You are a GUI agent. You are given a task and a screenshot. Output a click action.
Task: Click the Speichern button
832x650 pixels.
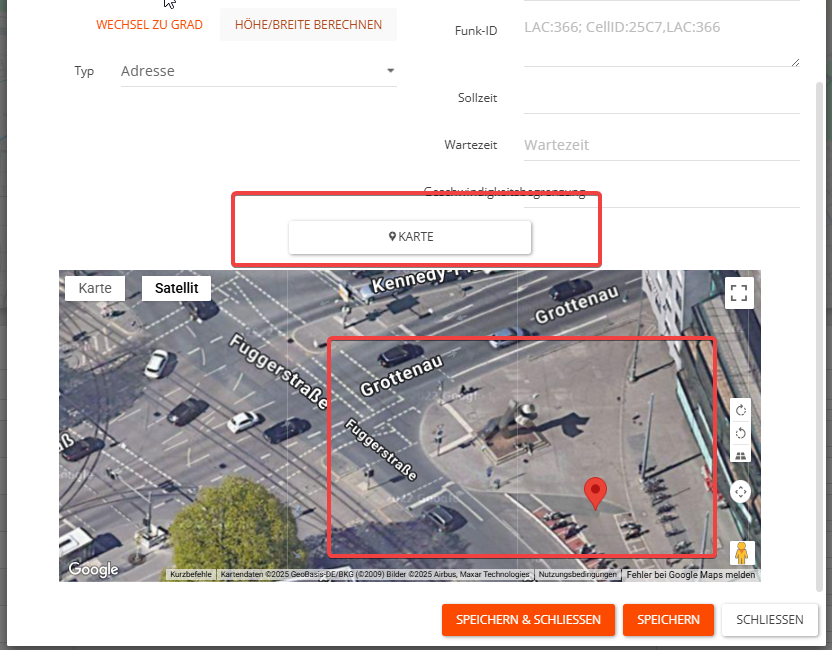point(668,620)
